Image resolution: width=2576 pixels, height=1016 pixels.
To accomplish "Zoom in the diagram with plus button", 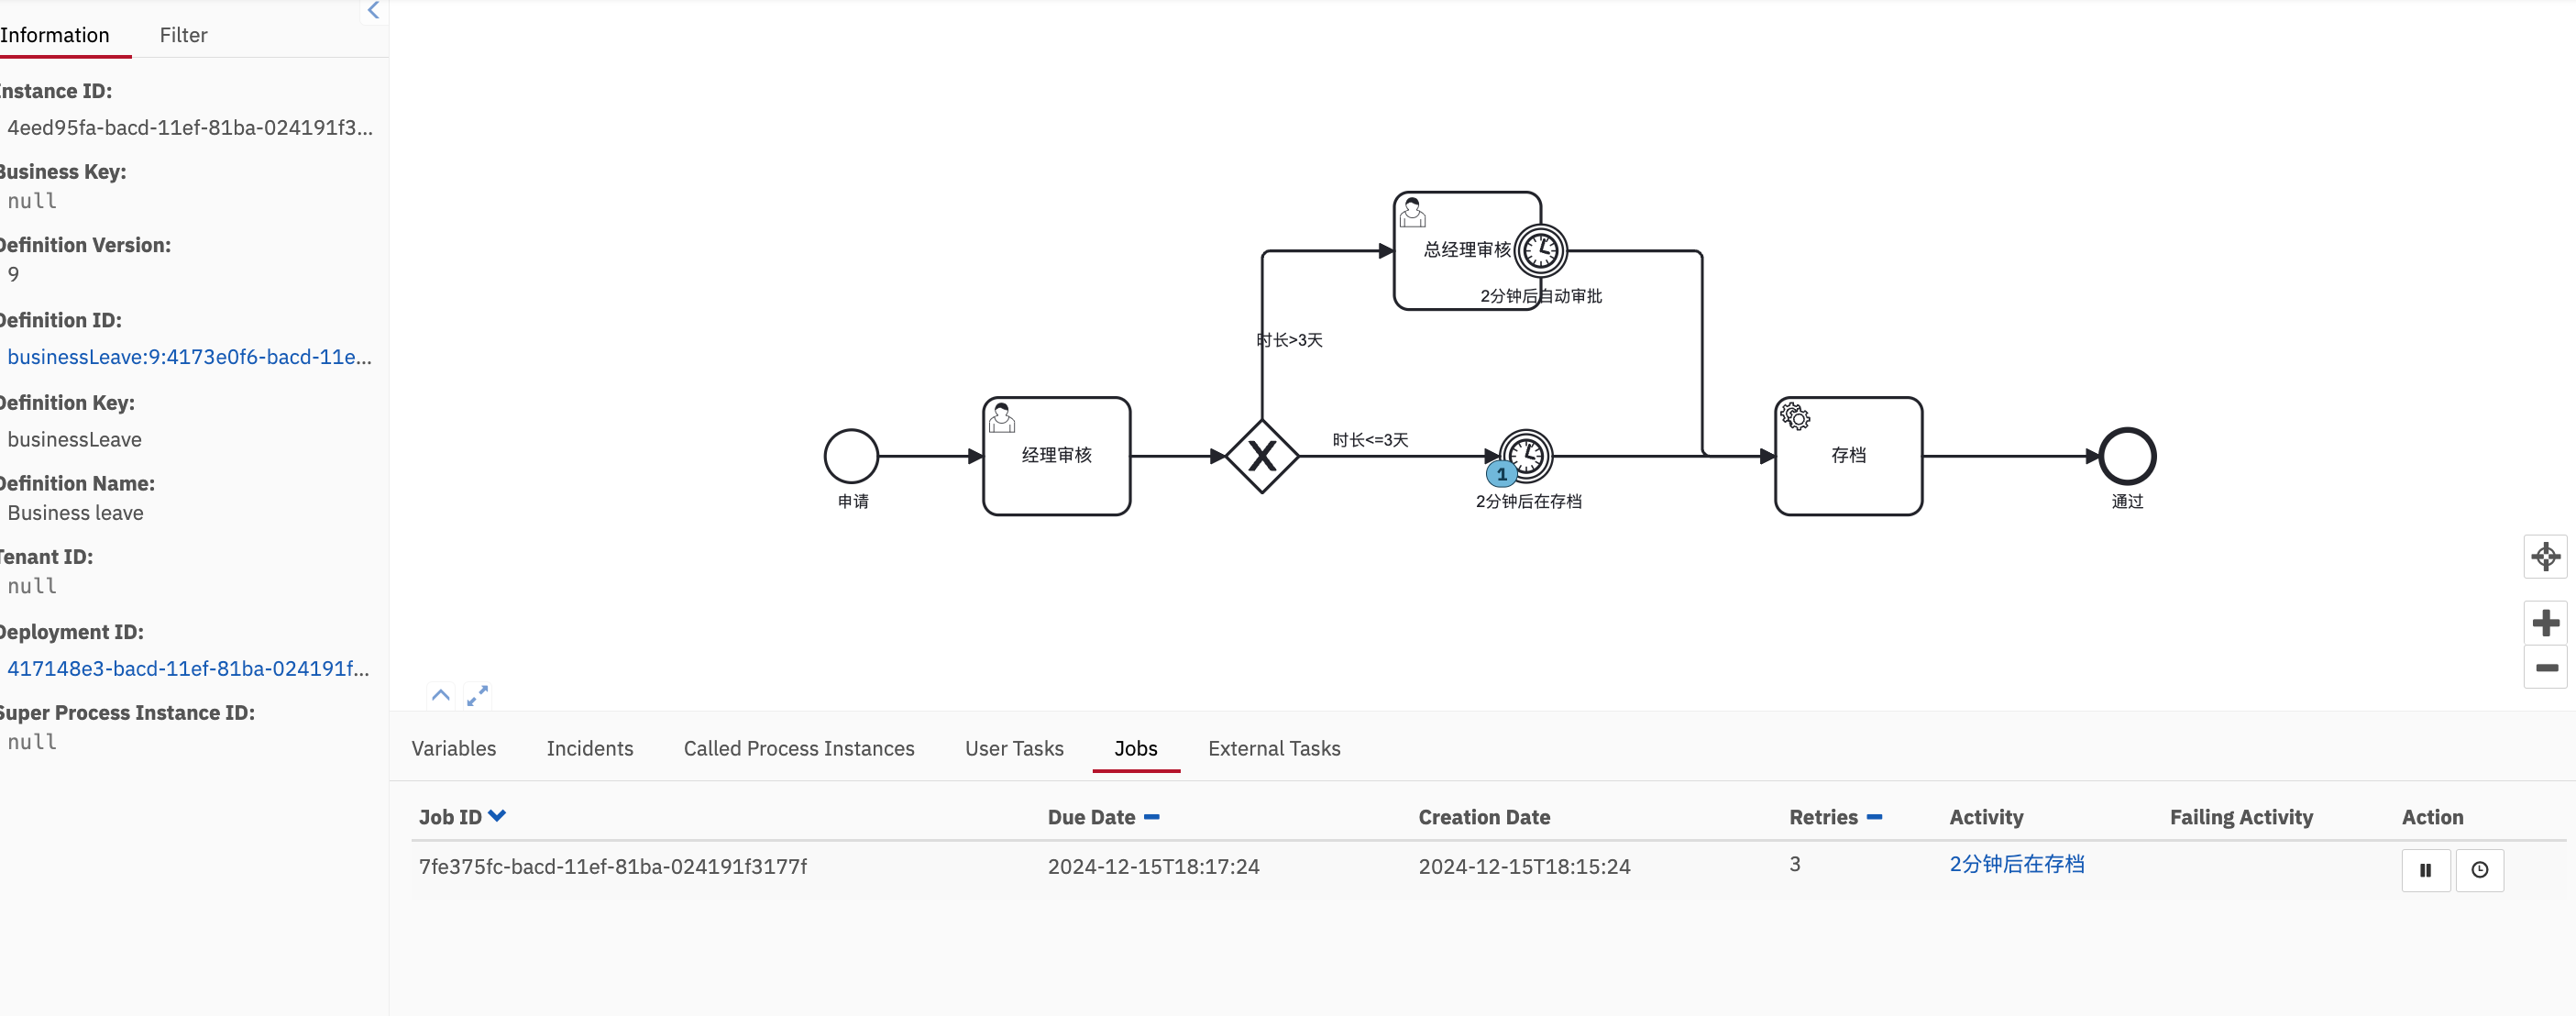I will tap(2544, 622).
